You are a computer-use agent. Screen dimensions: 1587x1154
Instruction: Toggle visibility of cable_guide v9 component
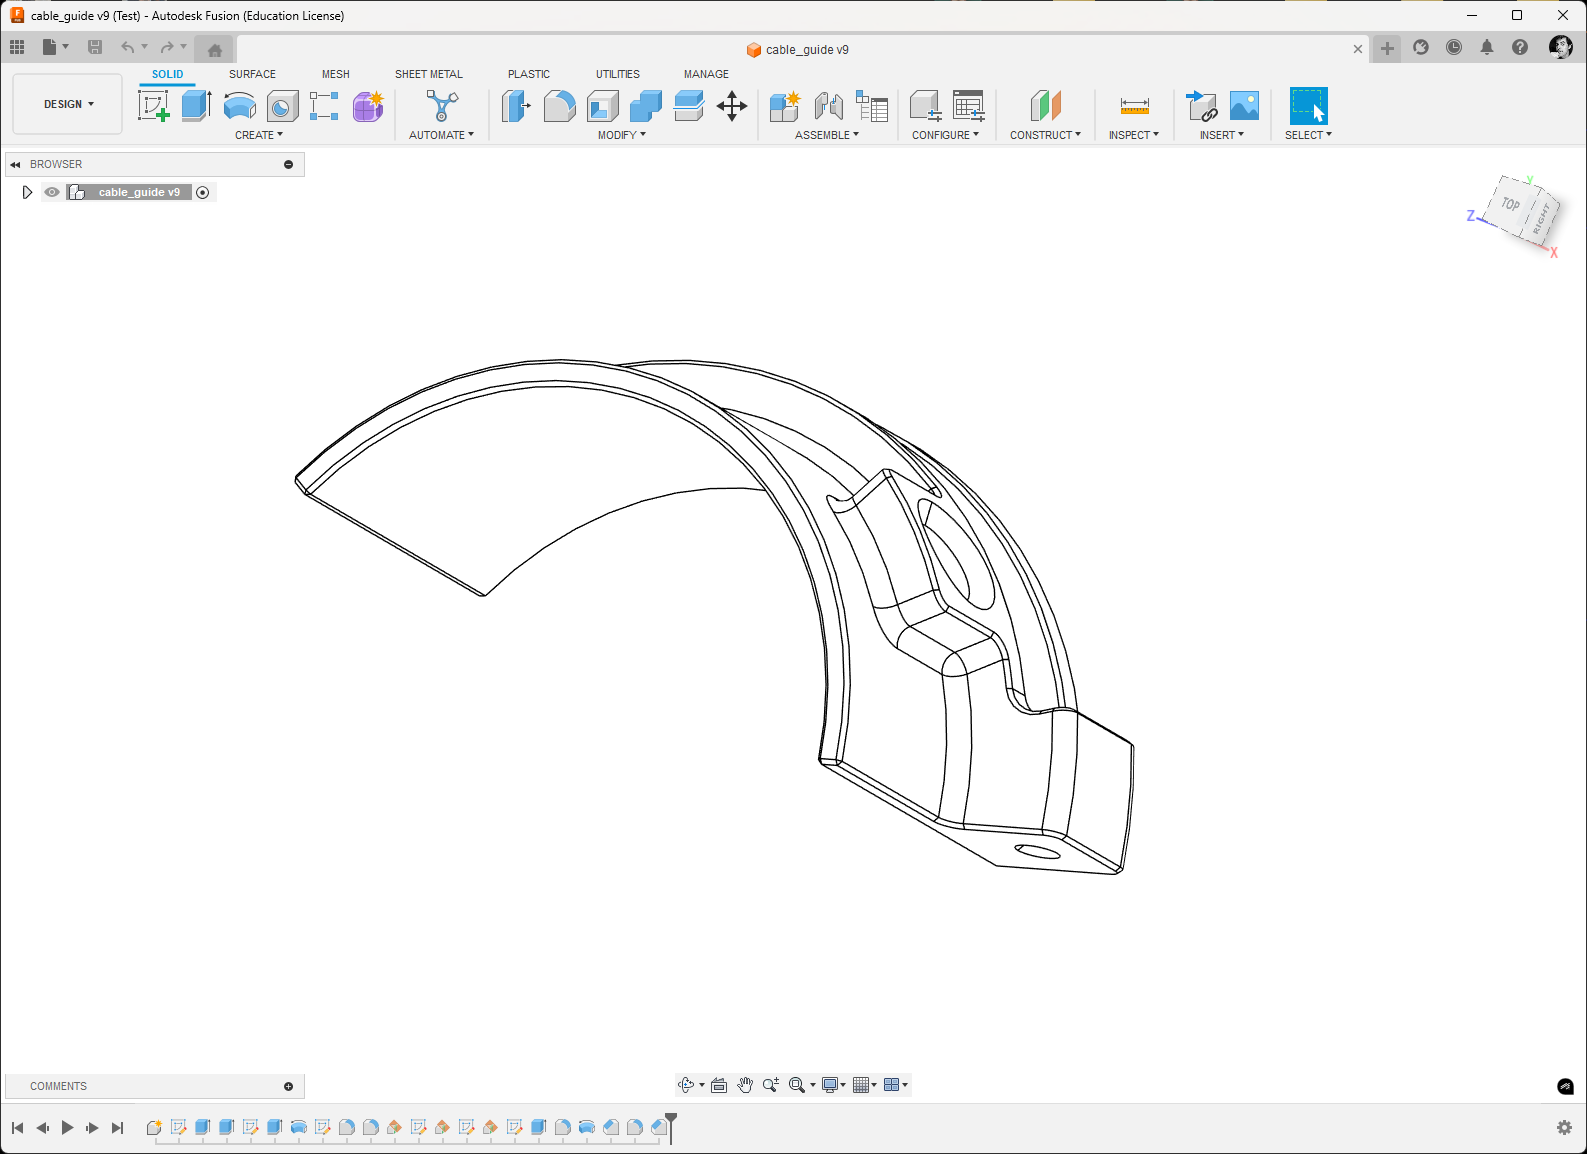(x=52, y=192)
